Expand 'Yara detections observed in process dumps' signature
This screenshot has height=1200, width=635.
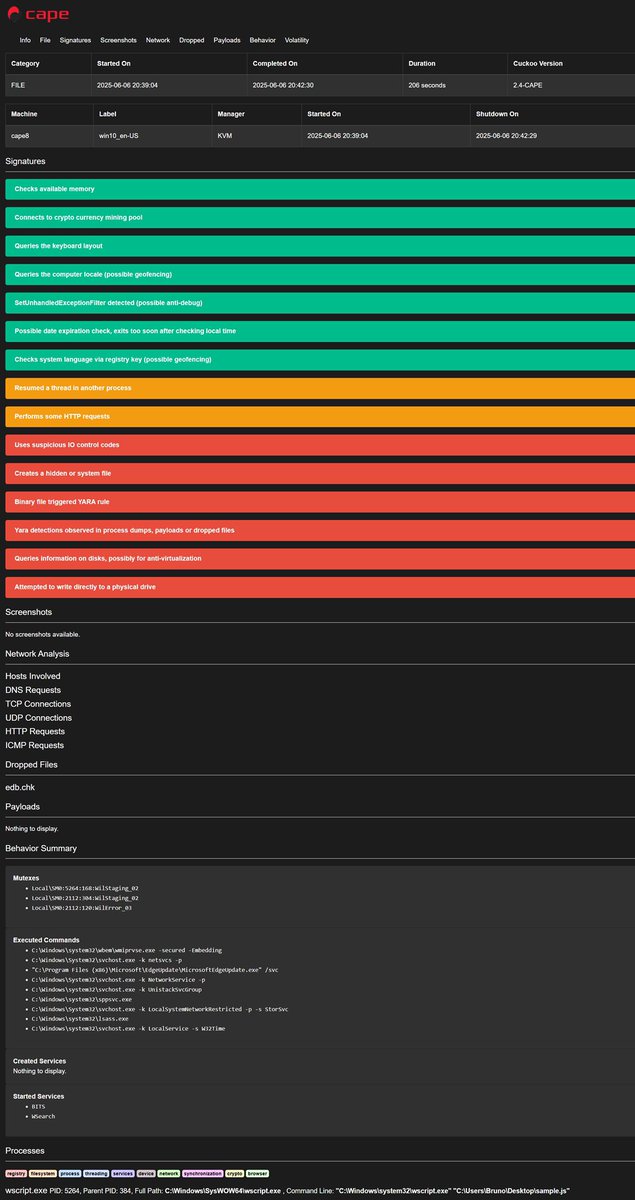320,529
